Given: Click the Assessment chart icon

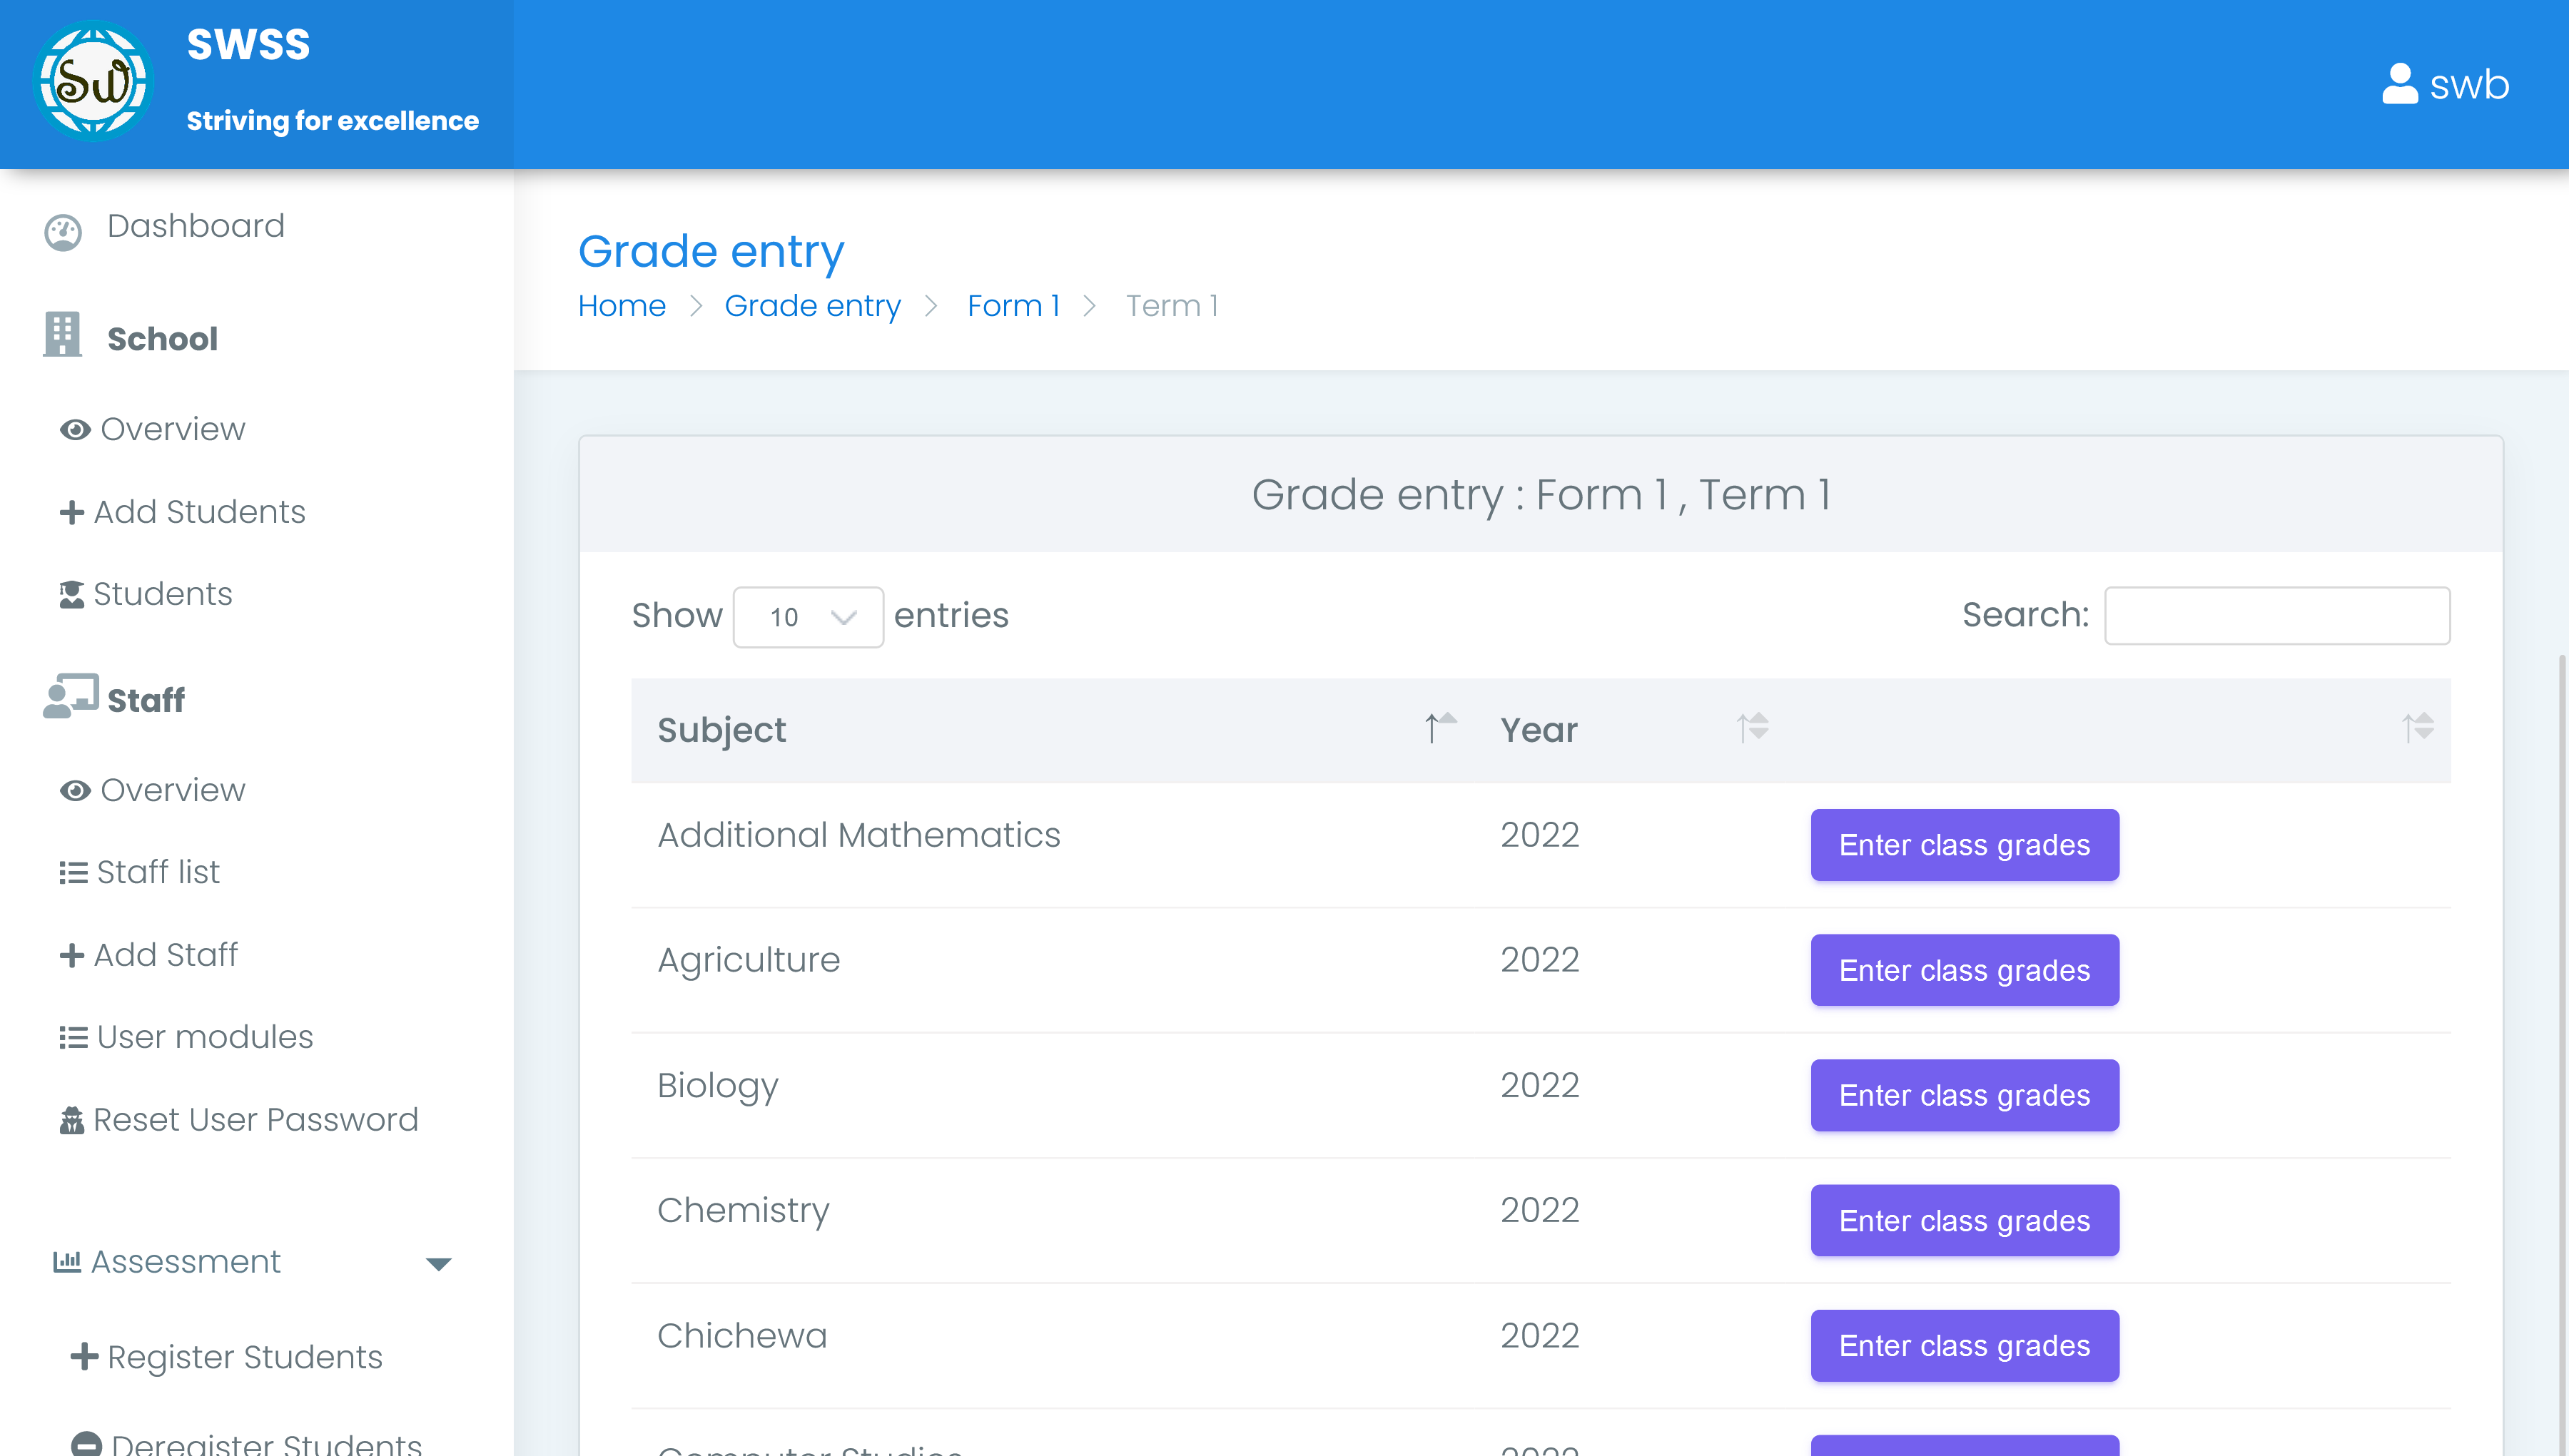Looking at the screenshot, I should click(x=67, y=1262).
